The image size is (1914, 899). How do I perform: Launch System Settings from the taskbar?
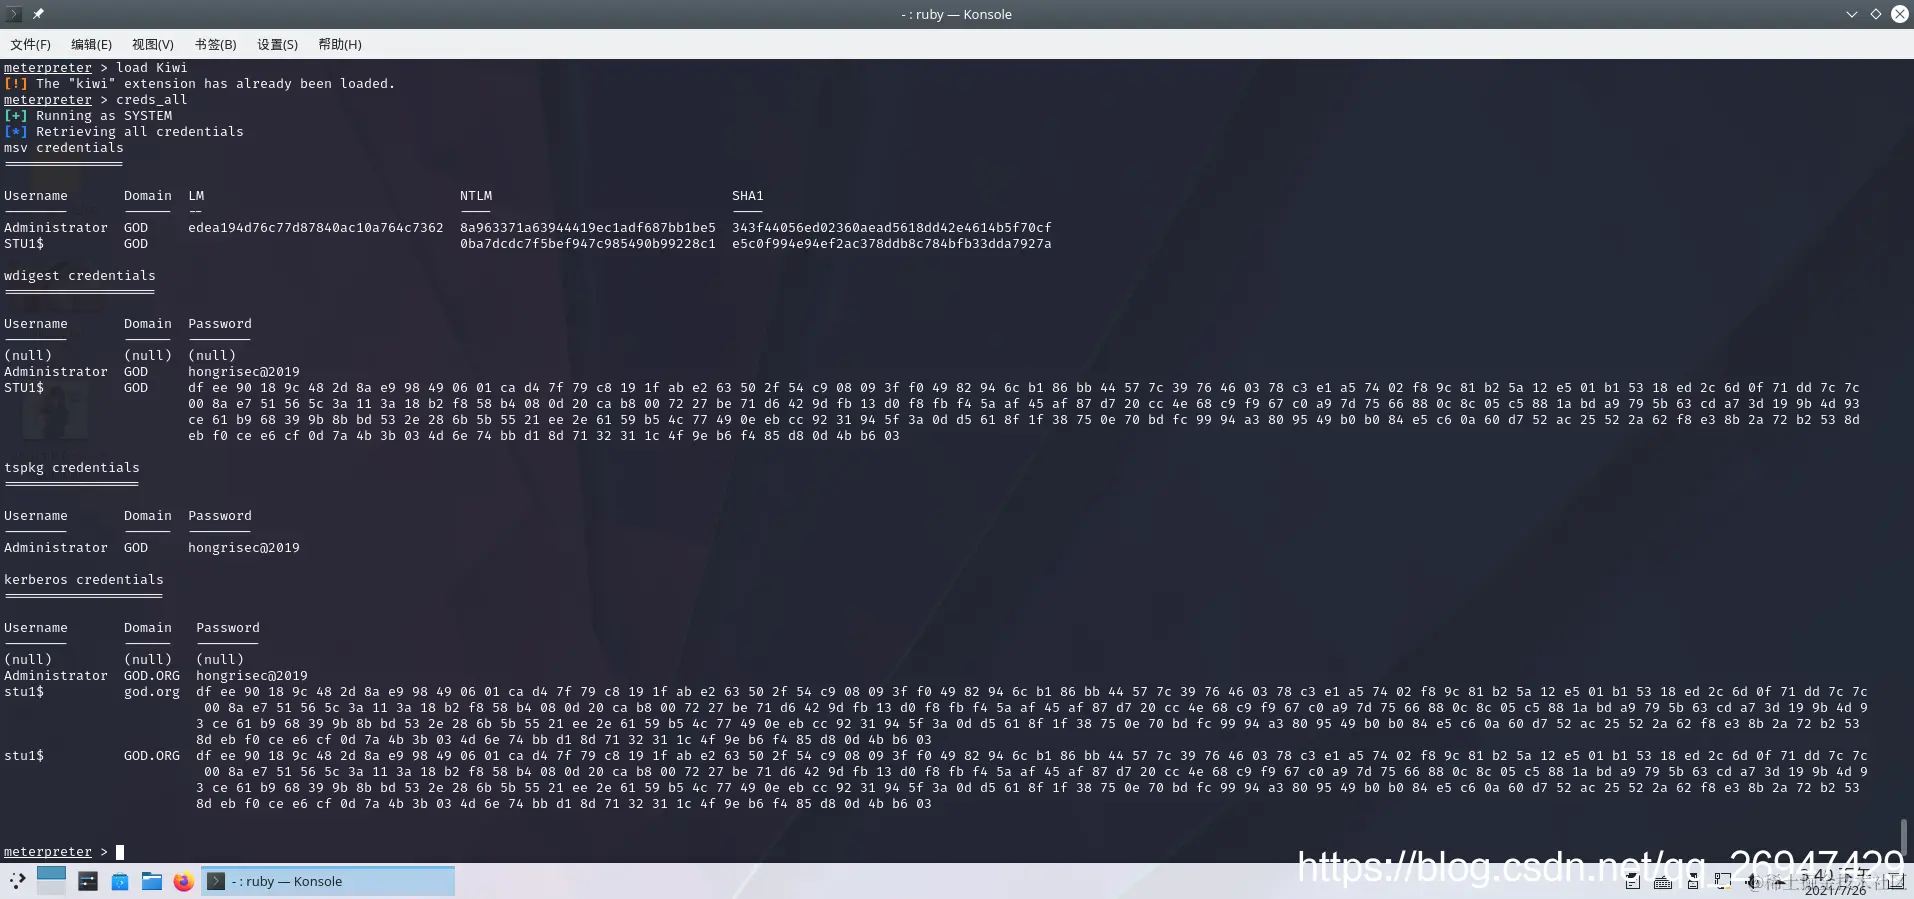[88, 881]
